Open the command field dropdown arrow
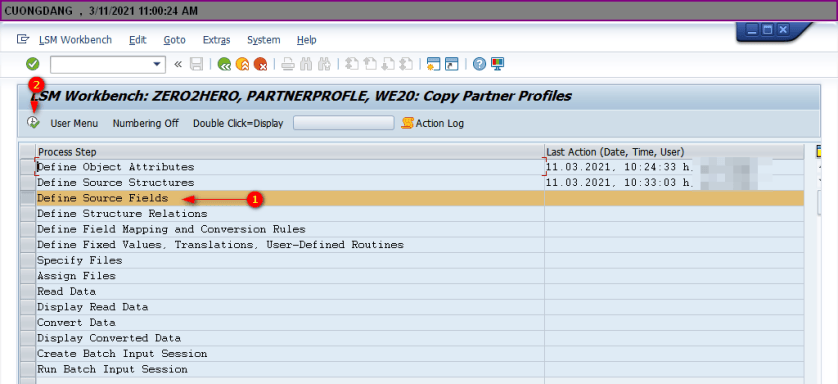This screenshot has height=384, width=838. click(157, 65)
